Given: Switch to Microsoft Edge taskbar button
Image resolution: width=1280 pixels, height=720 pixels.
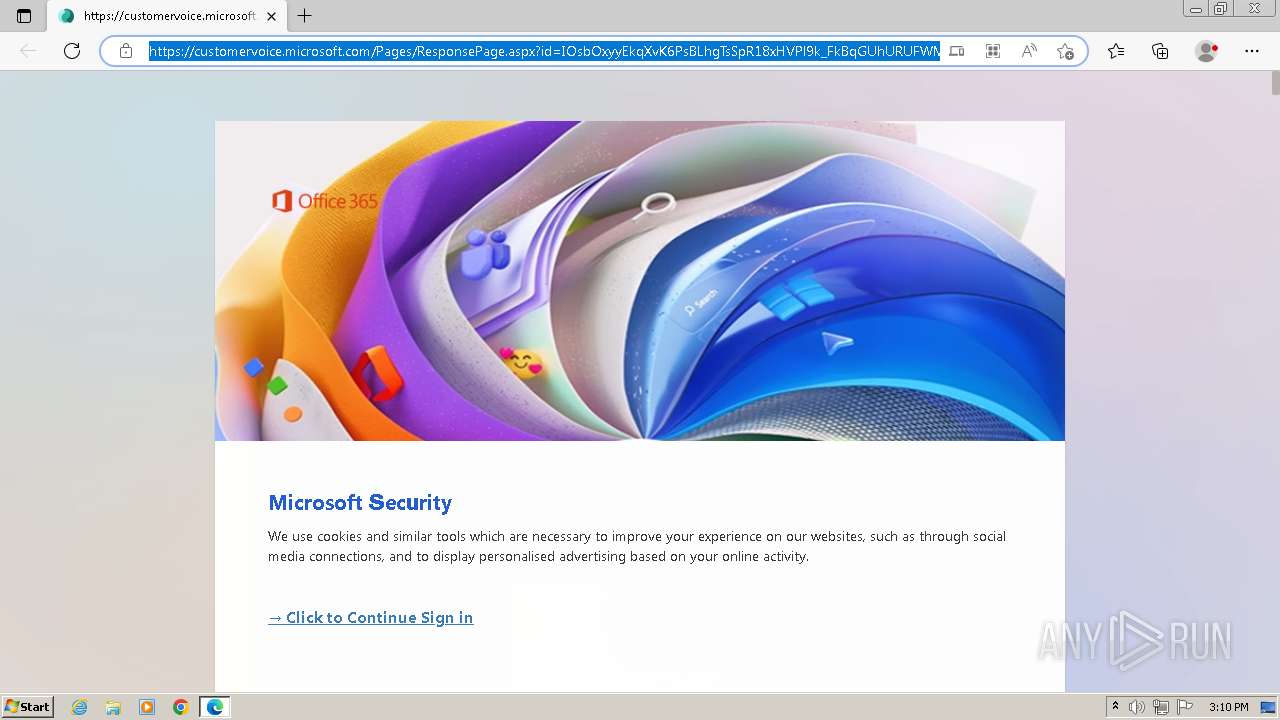Looking at the screenshot, I should [215, 707].
